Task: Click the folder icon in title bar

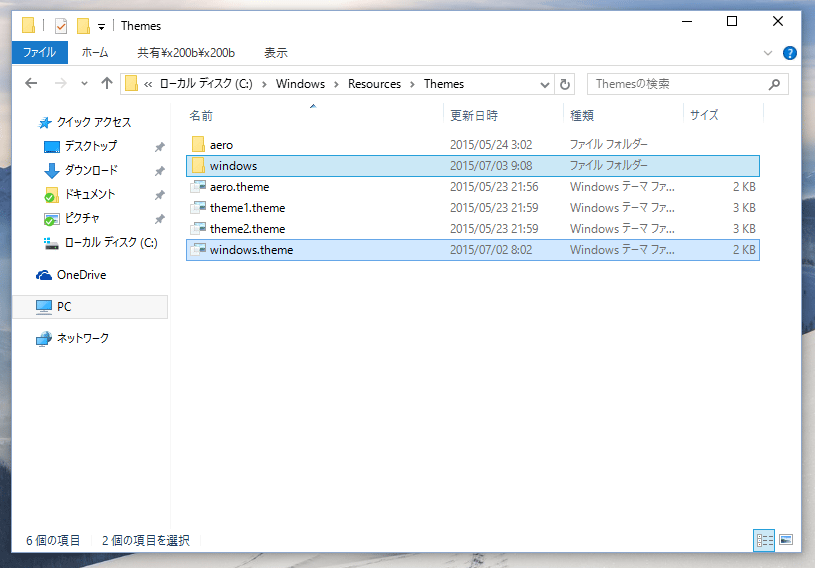Action: [x=29, y=25]
